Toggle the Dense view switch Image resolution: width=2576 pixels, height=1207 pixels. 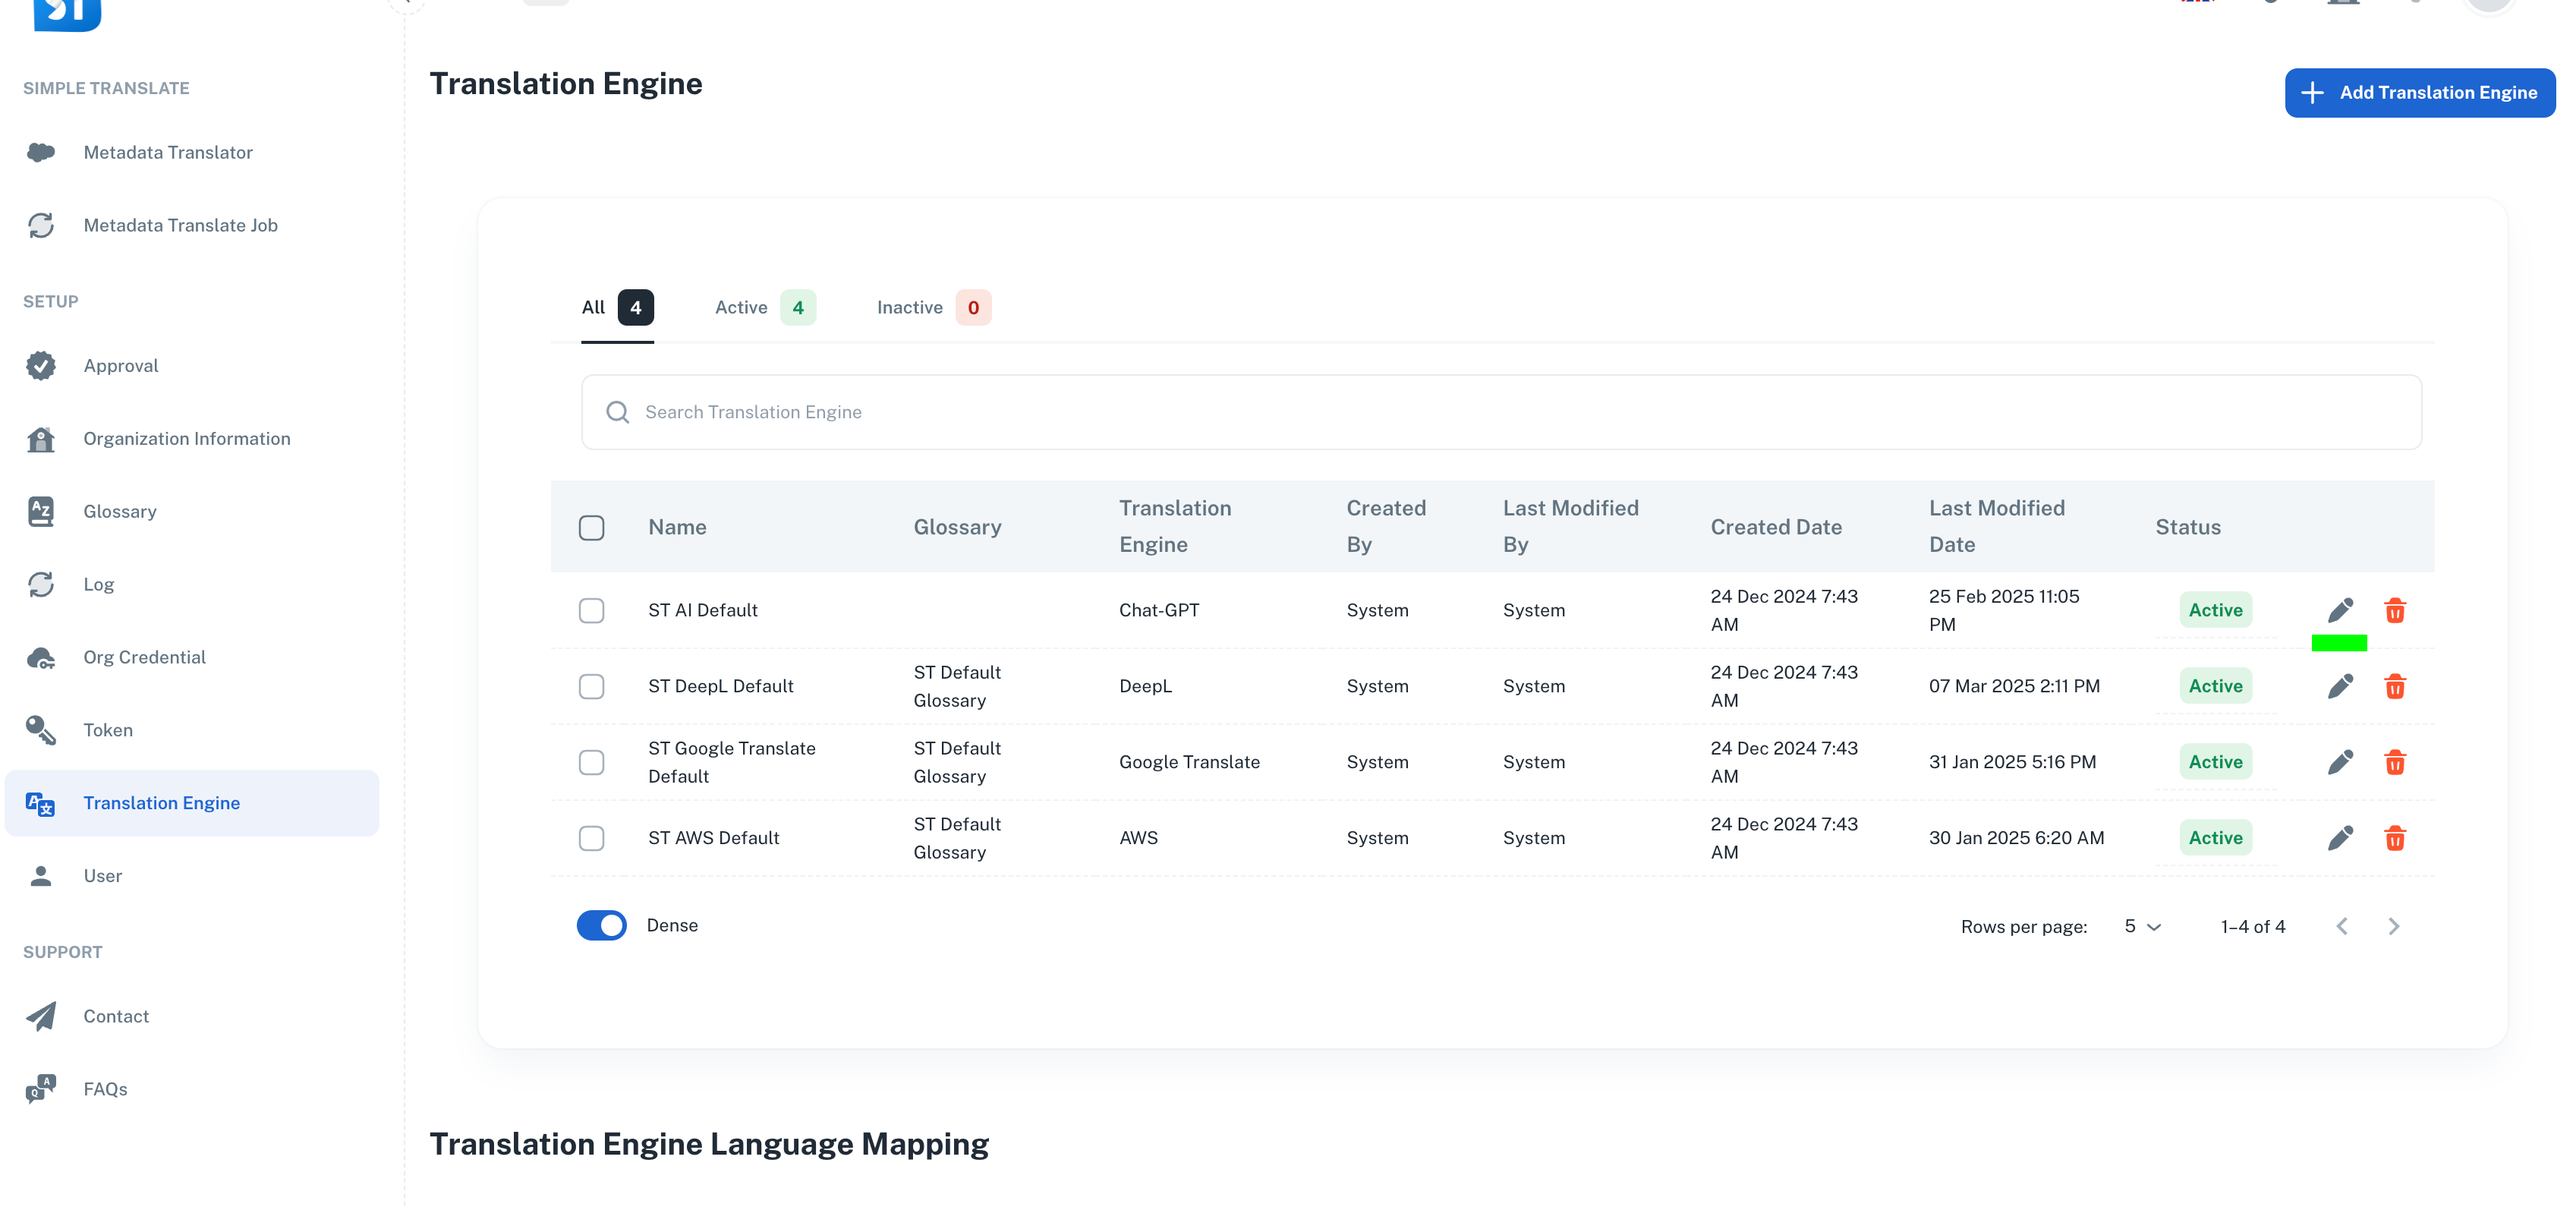coord(601,925)
